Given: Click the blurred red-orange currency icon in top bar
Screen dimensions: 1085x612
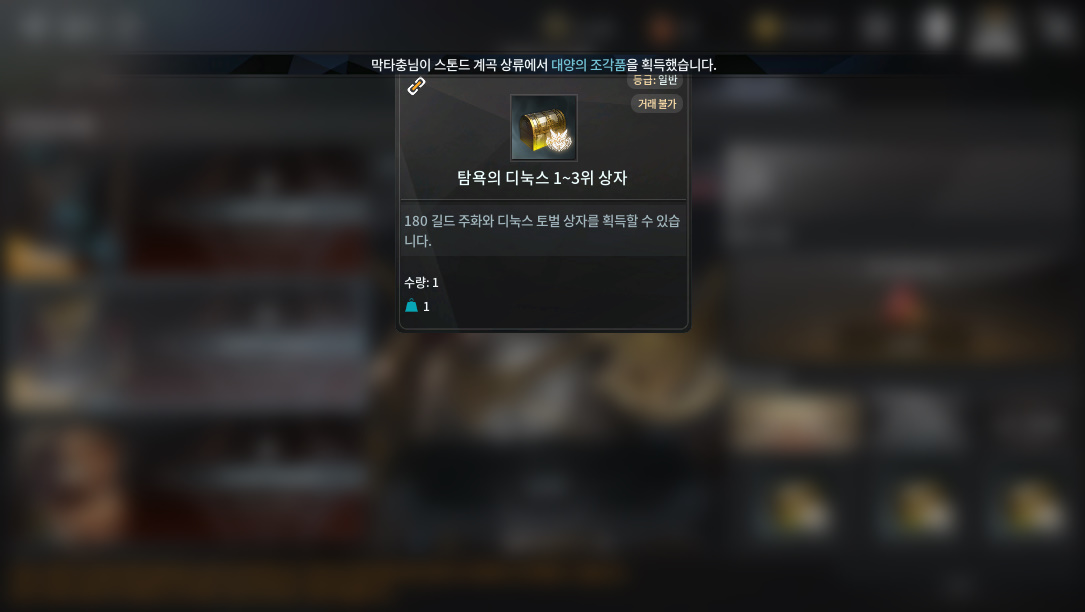Looking at the screenshot, I should pyautogui.click(x=661, y=28).
